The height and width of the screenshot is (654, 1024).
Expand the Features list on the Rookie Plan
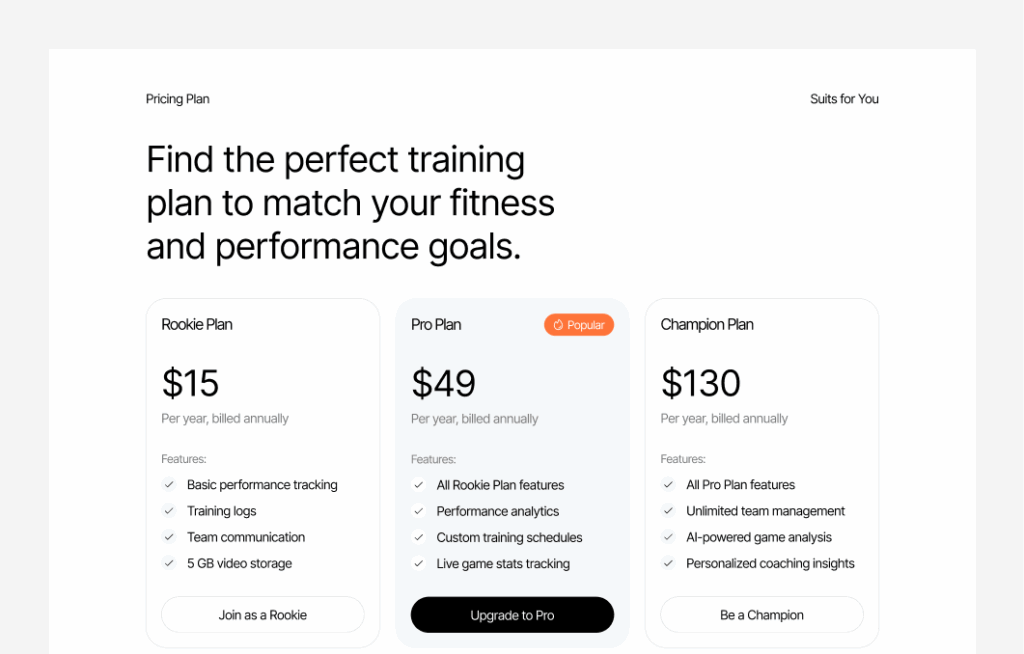pos(183,459)
